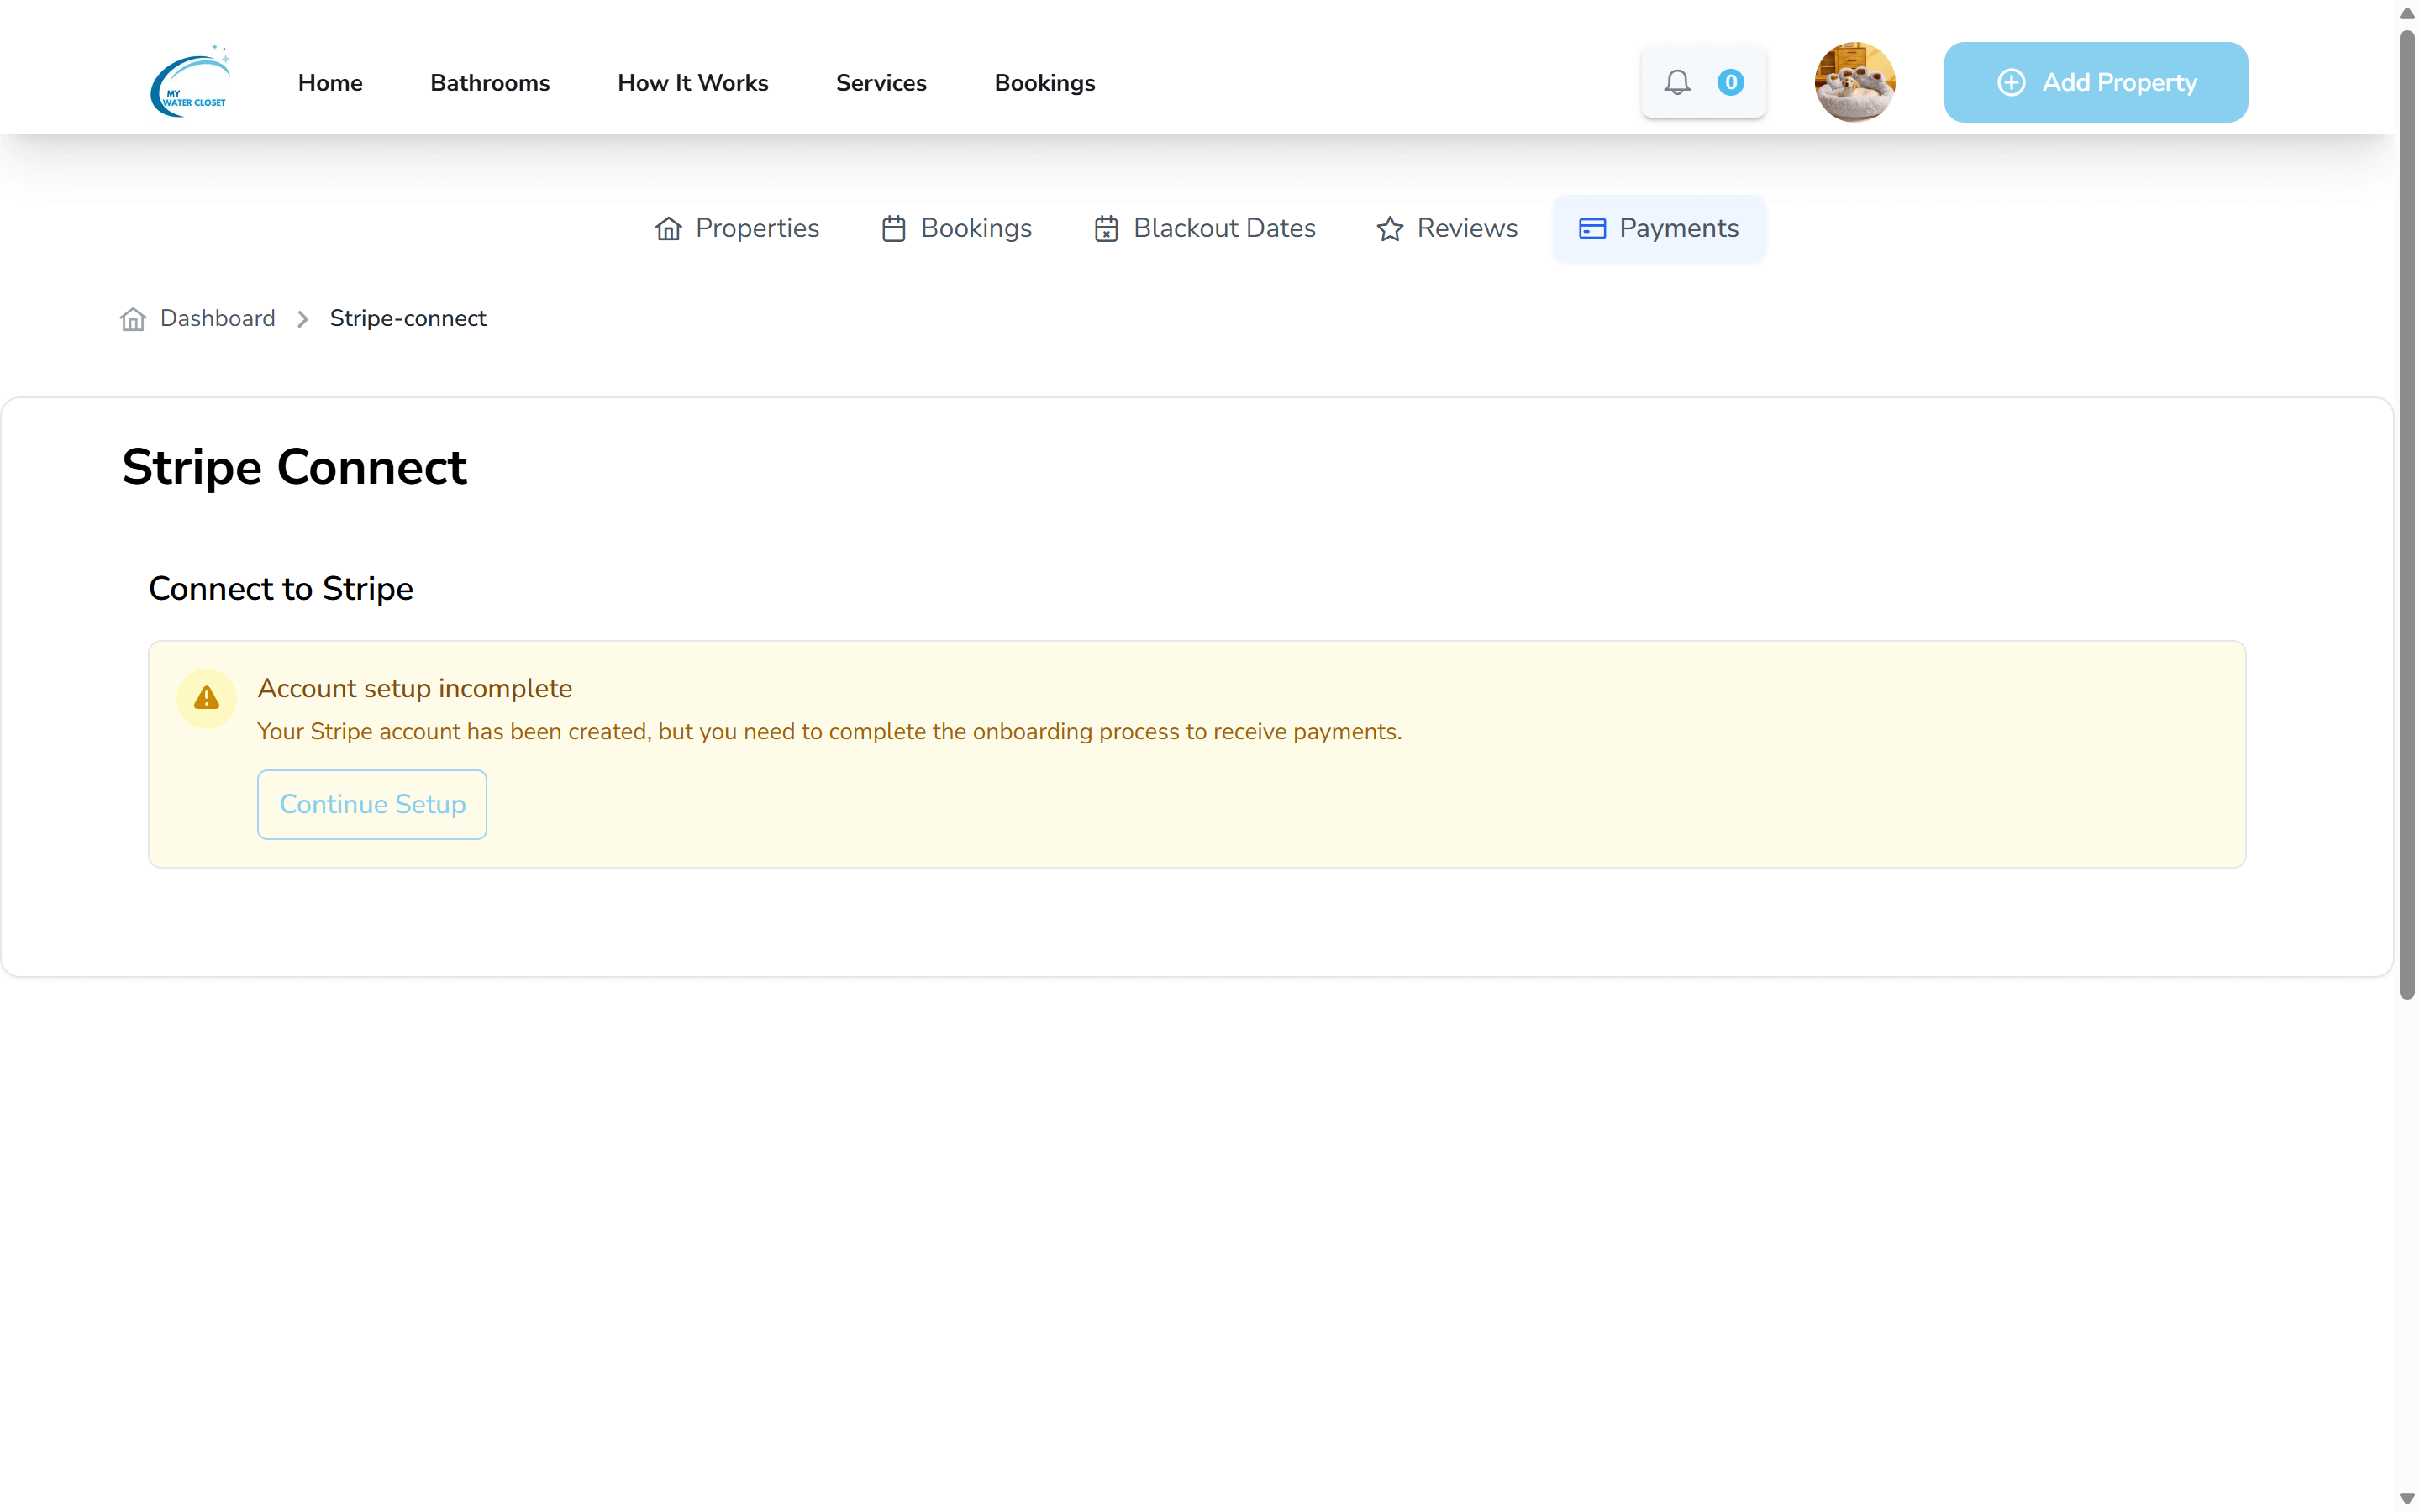Switch to the Bookings dashboard tab
Image resolution: width=2420 pixels, height=1512 pixels.
coord(956,229)
